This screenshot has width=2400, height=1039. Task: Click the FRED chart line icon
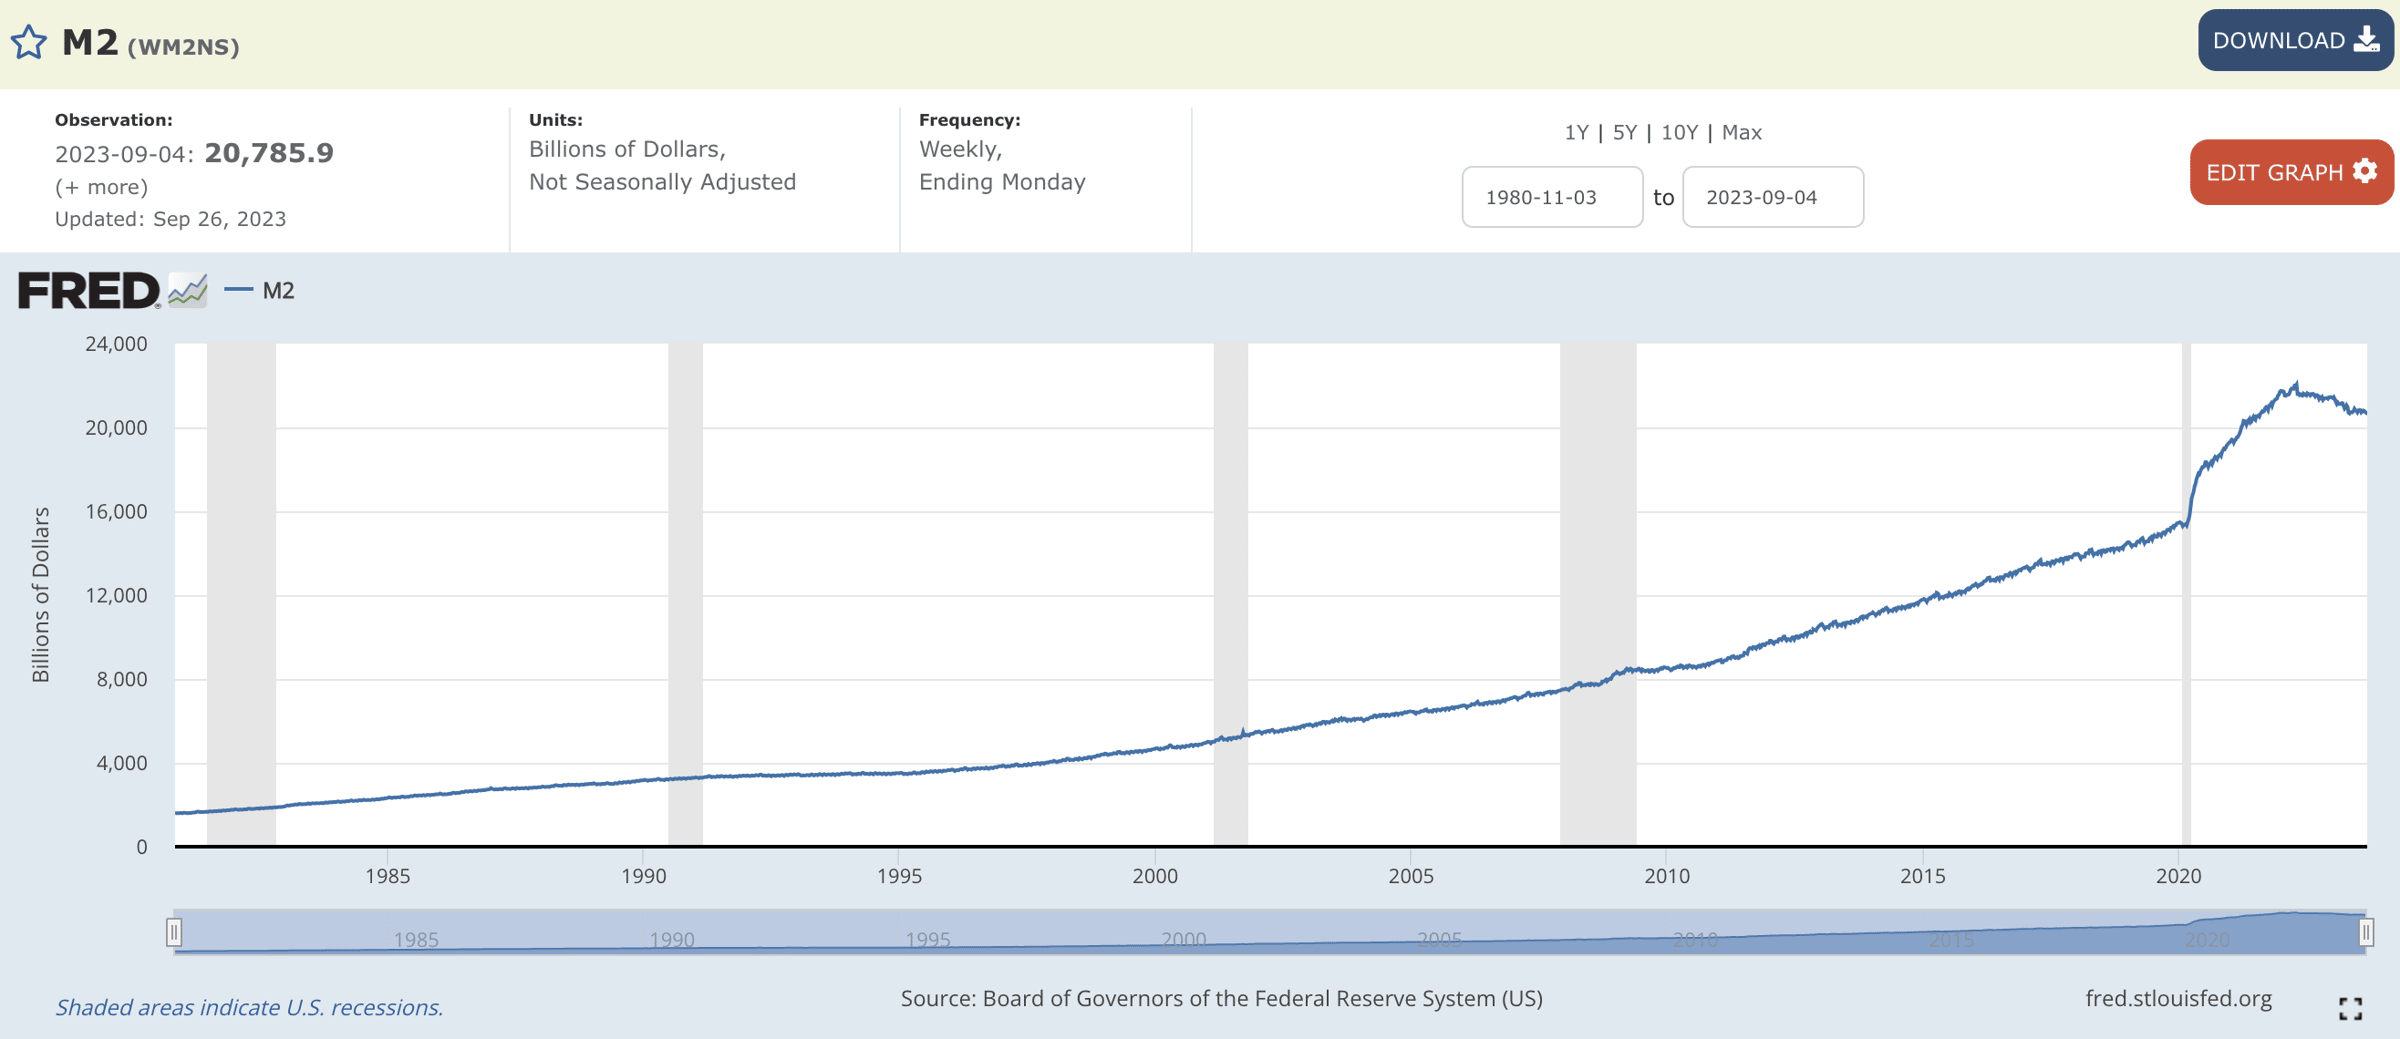click(x=188, y=291)
